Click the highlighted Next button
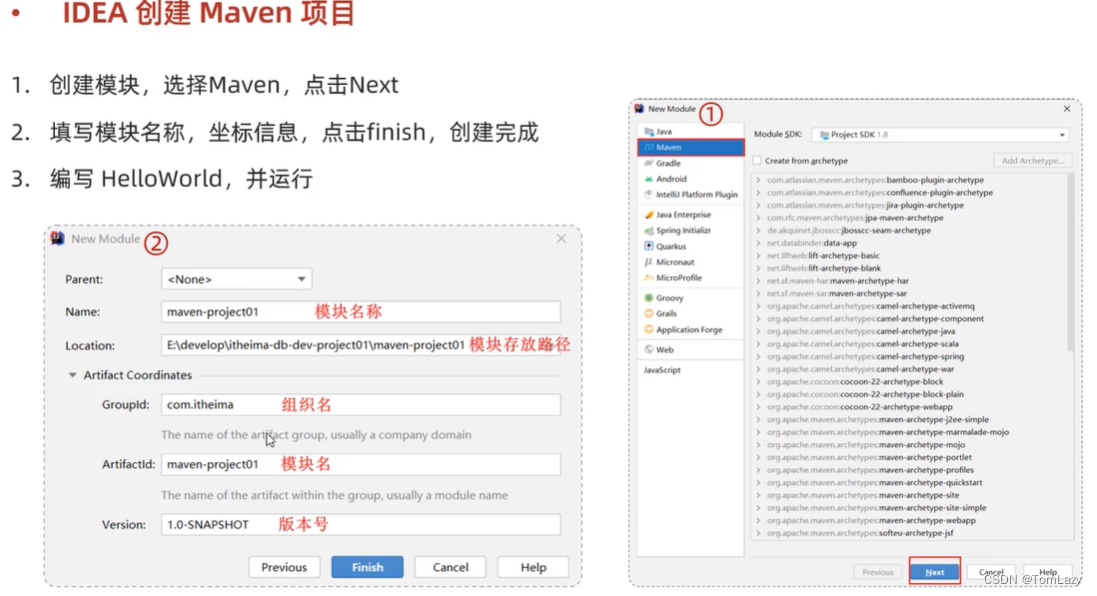This screenshot has width=1097, height=596. coord(934,571)
